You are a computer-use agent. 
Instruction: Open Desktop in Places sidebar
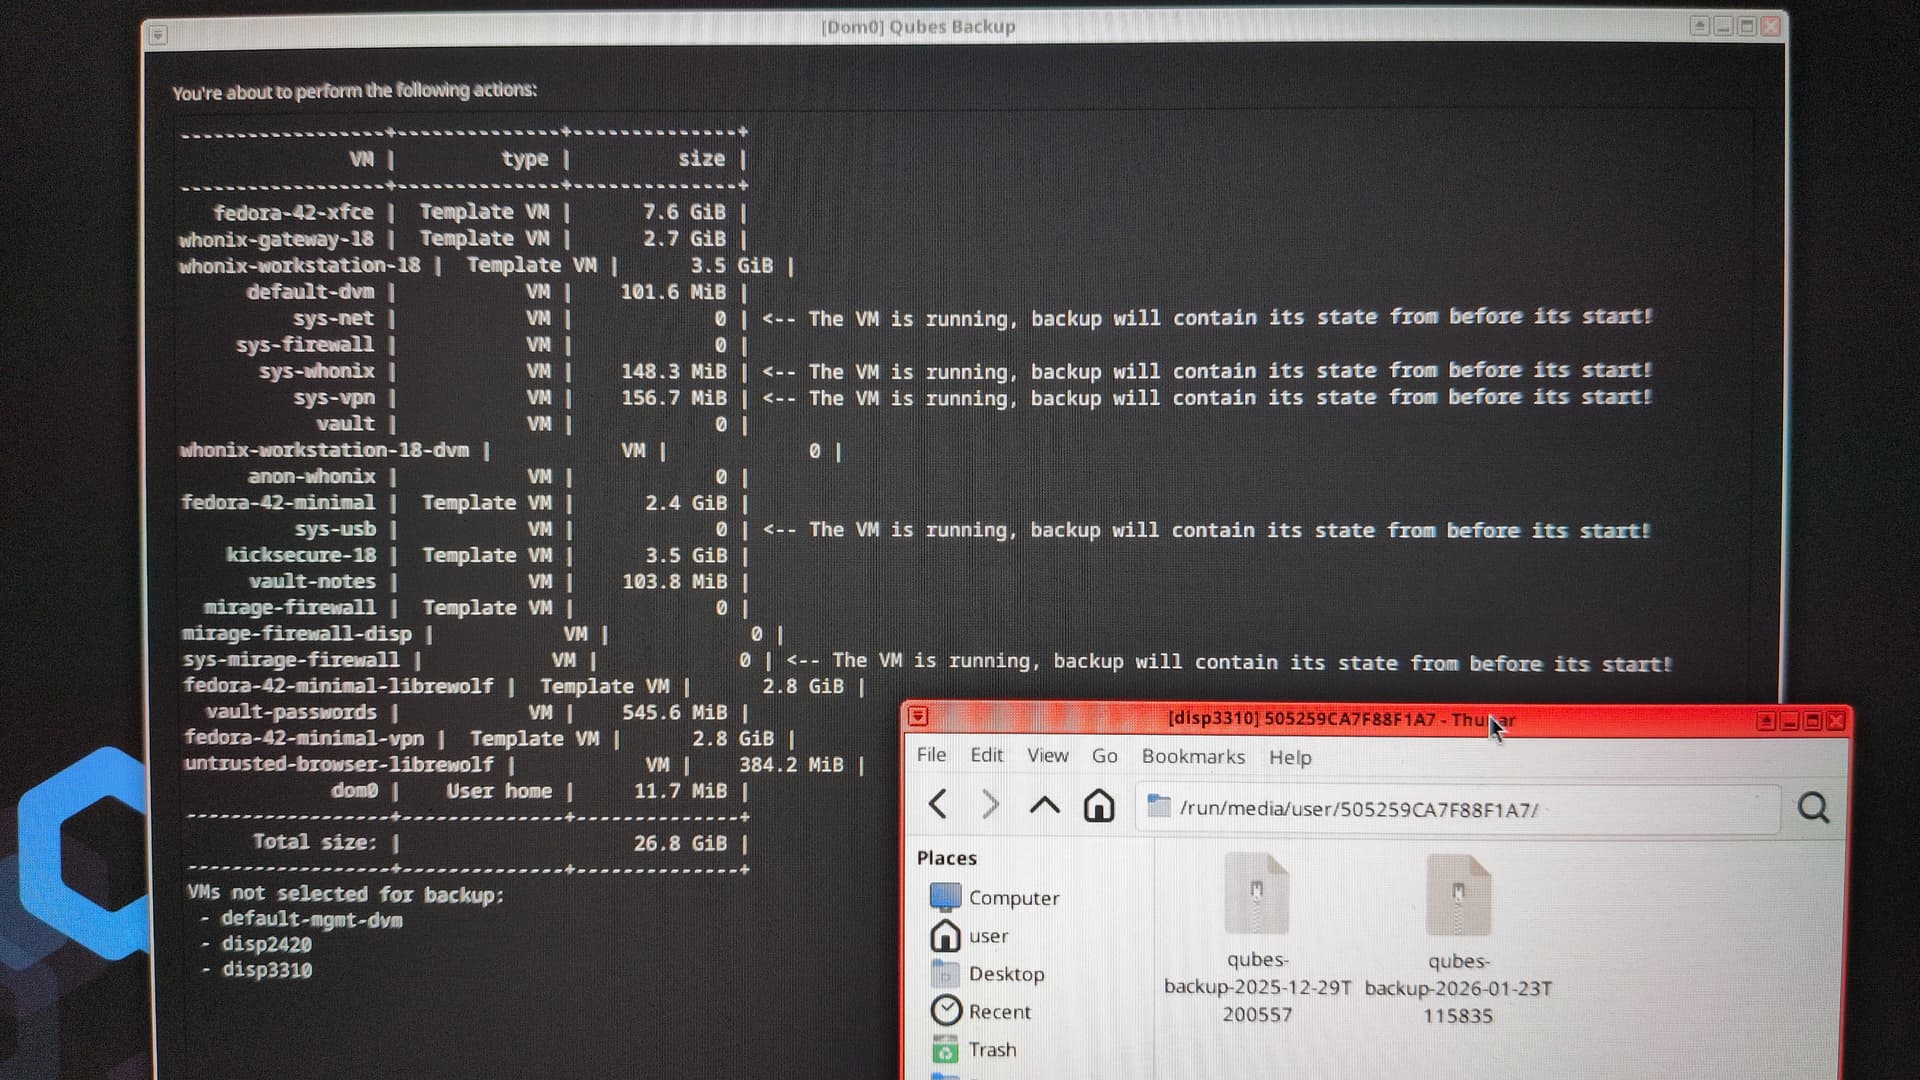coord(1005,974)
